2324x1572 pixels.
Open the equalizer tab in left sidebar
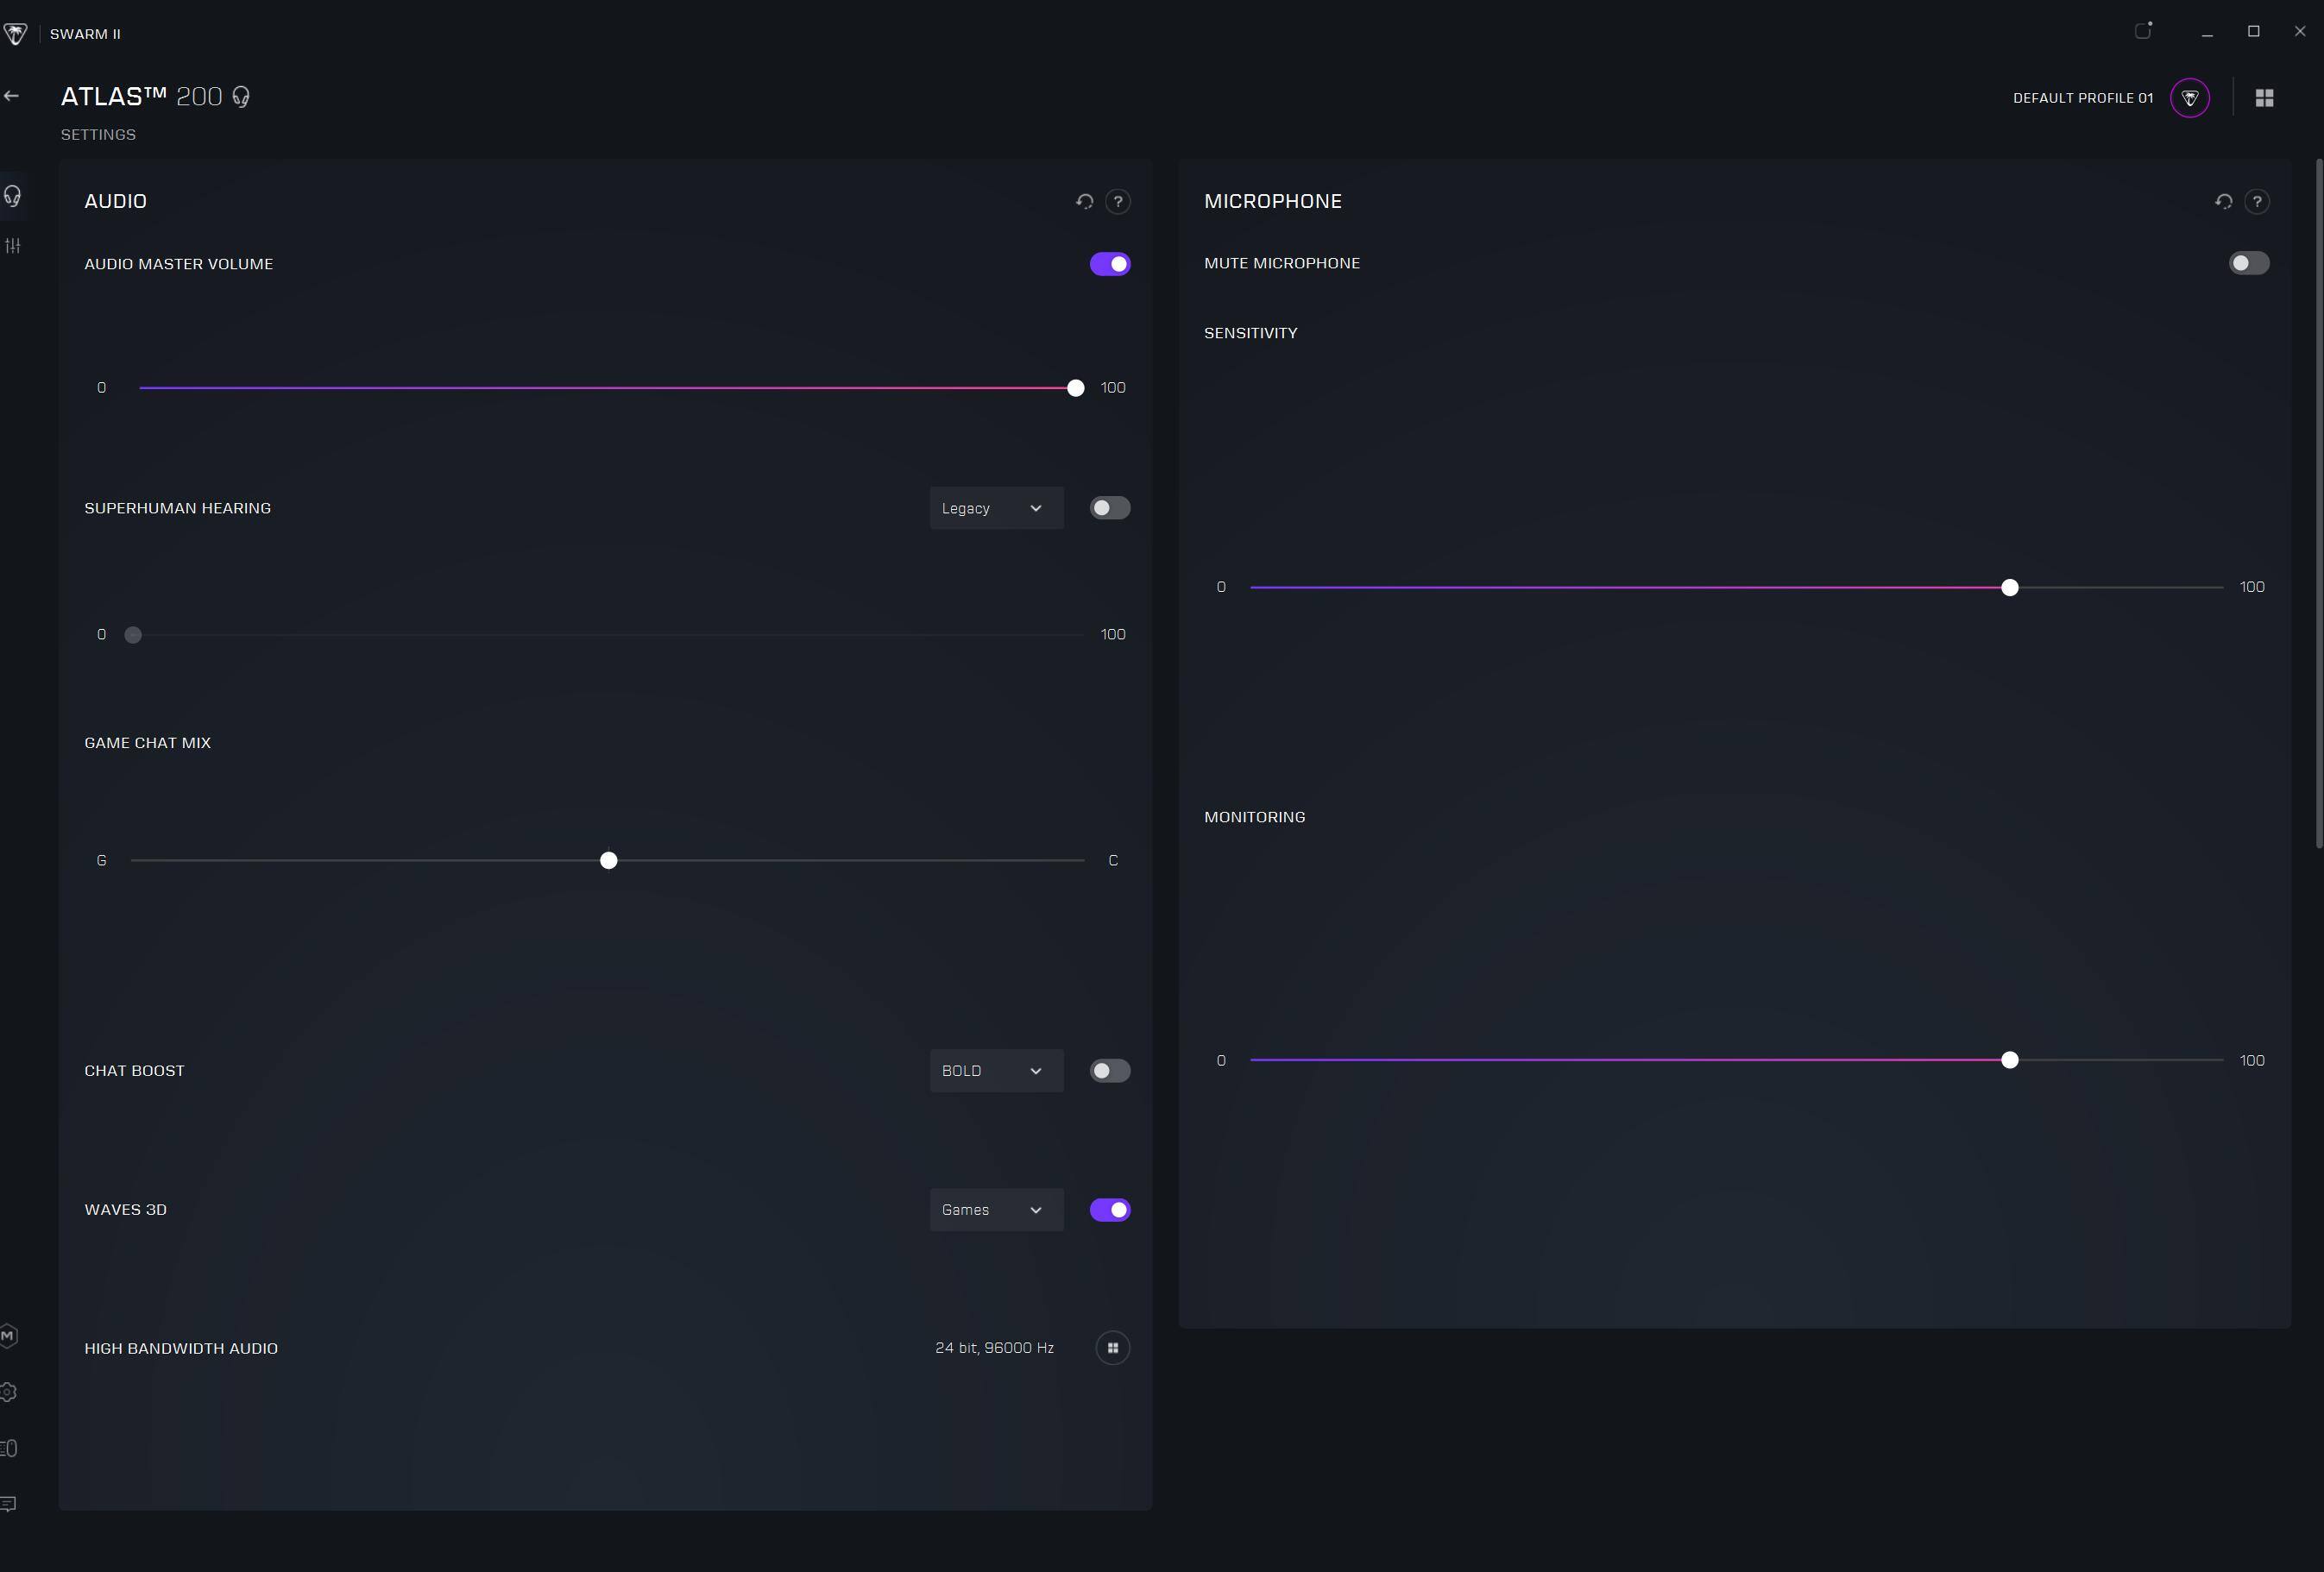point(13,245)
